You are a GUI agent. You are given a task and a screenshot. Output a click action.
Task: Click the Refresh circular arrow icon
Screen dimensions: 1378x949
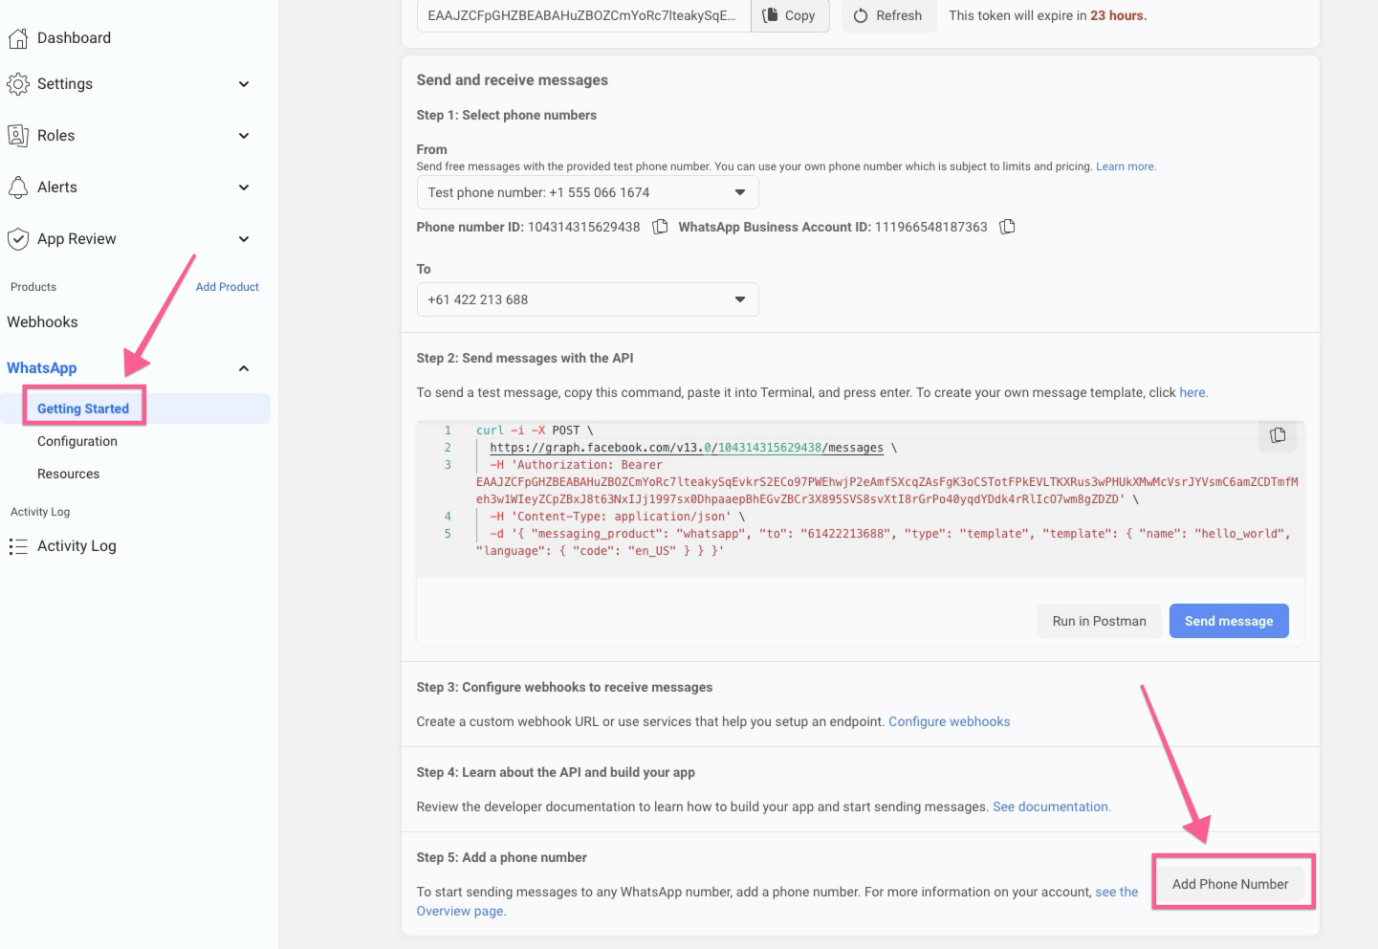click(x=861, y=16)
